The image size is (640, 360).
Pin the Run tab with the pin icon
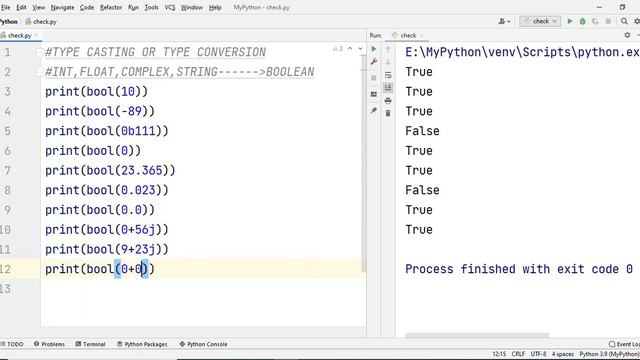(x=373, y=110)
